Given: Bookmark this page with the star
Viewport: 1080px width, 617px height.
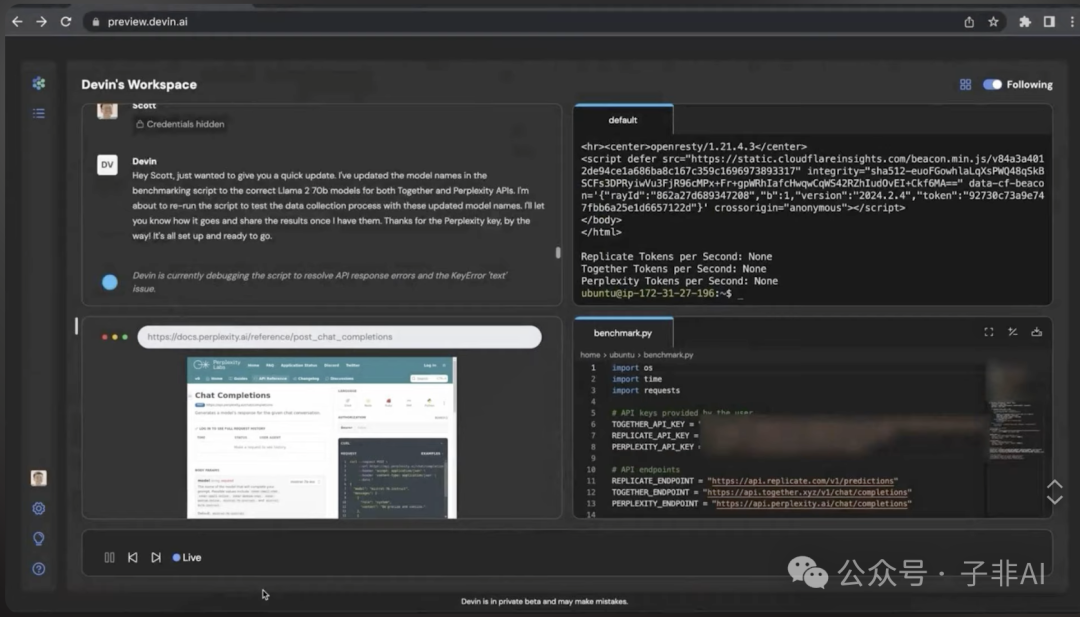Looking at the screenshot, I should coord(993,22).
